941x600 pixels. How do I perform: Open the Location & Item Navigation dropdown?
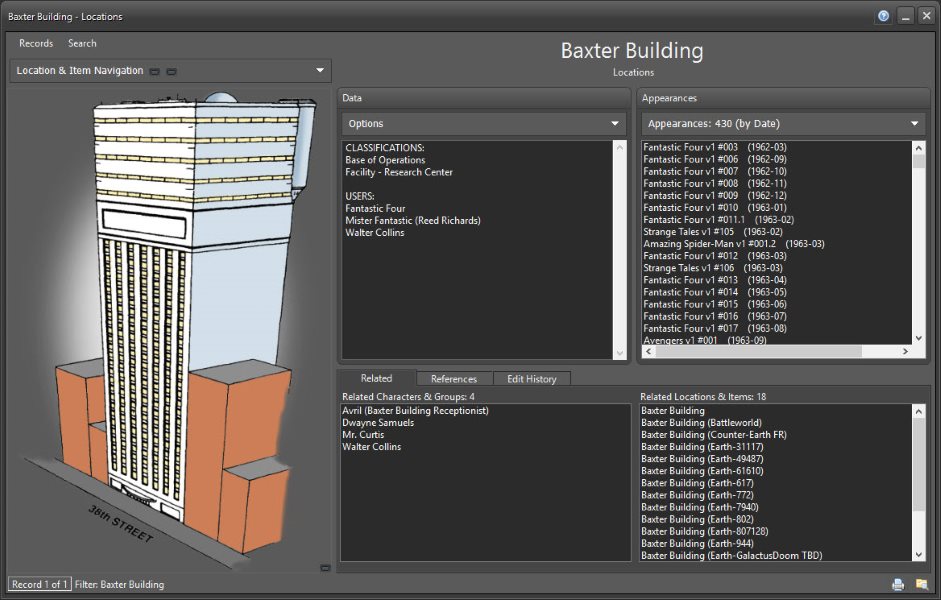[171, 70]
